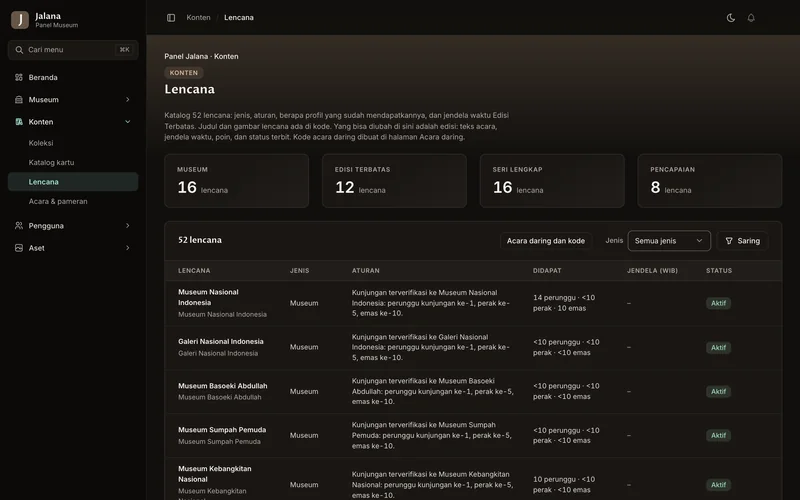Click the Jalana logo icon
The image size is (800, 500).
tap(20, 20)
